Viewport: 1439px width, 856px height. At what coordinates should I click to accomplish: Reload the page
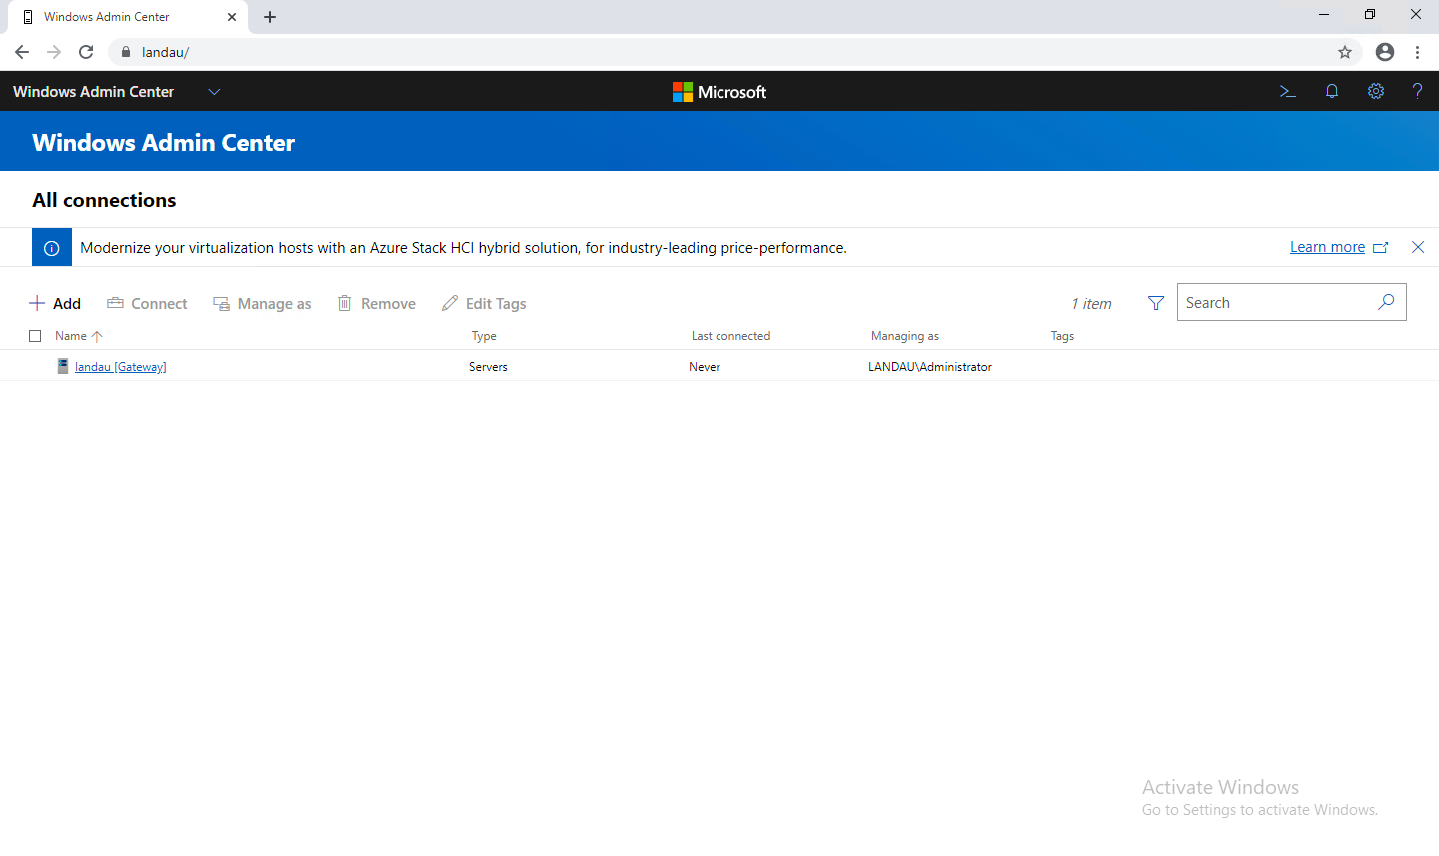(86, 52)
